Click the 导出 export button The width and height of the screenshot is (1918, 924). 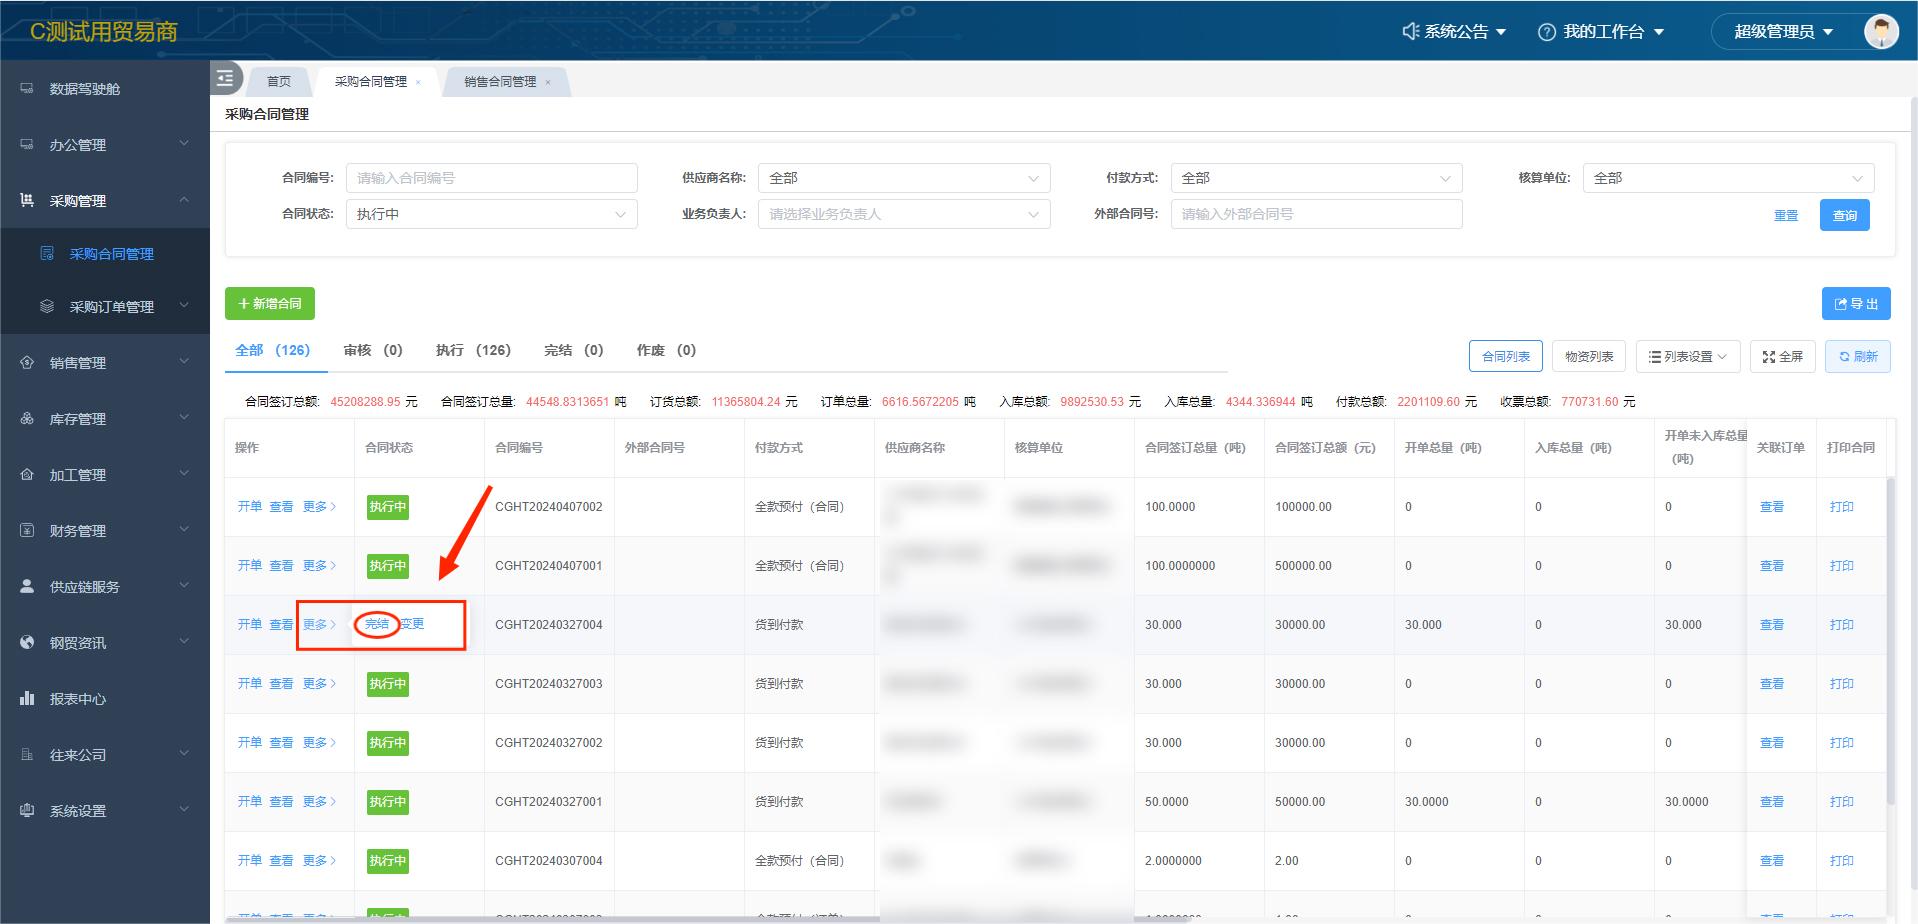coord(1855,304)
